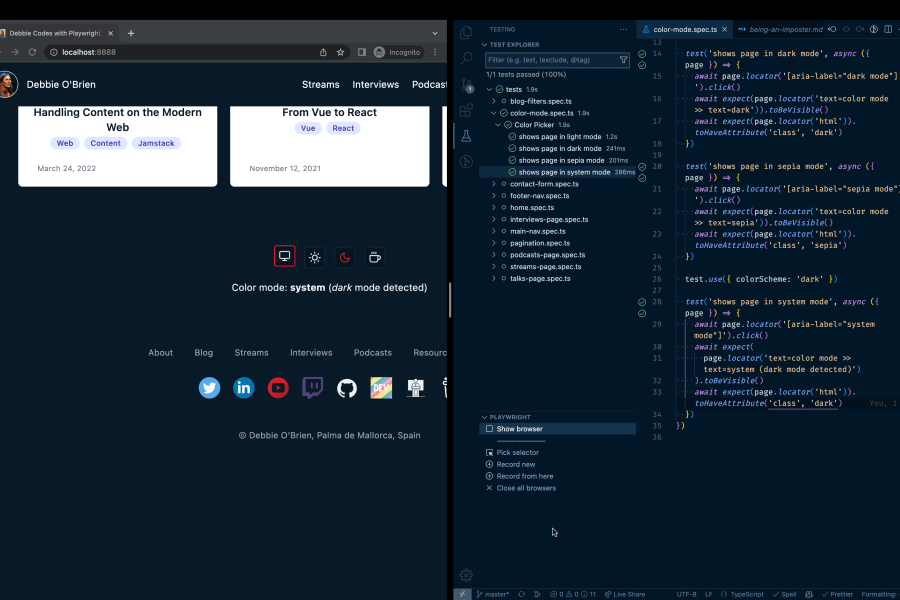Select 'shows page in light mode' test
The width and height of the screenshot is (900, 600).
(x=560, y=137)
